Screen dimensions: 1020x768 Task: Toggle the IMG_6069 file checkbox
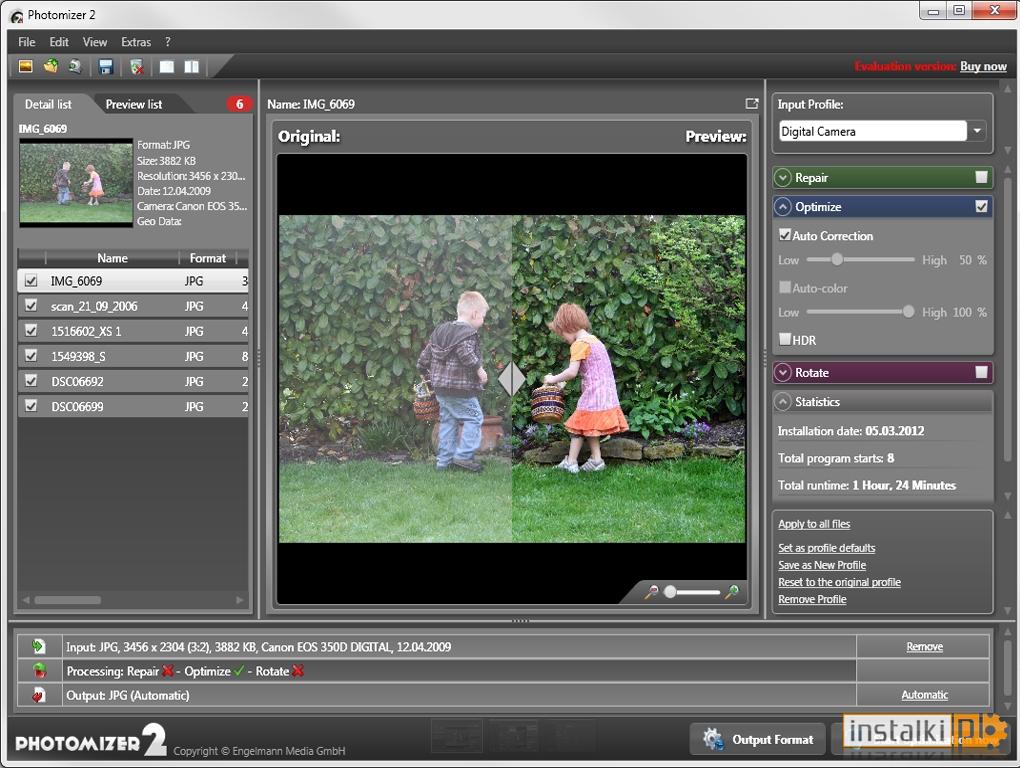[x=31, y=280]
